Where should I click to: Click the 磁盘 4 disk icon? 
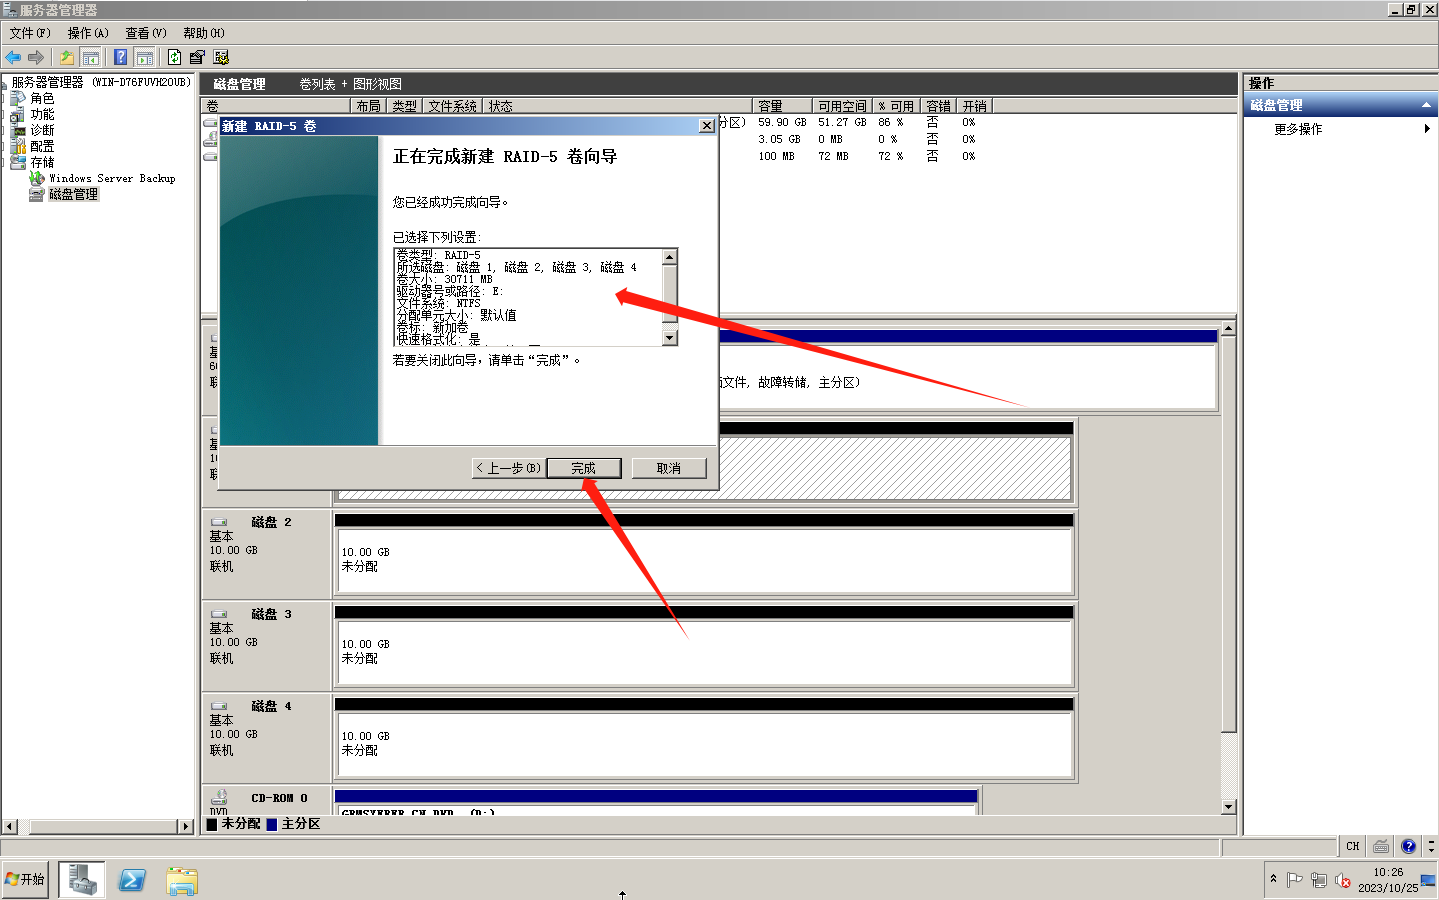click(x=219, y=706)
